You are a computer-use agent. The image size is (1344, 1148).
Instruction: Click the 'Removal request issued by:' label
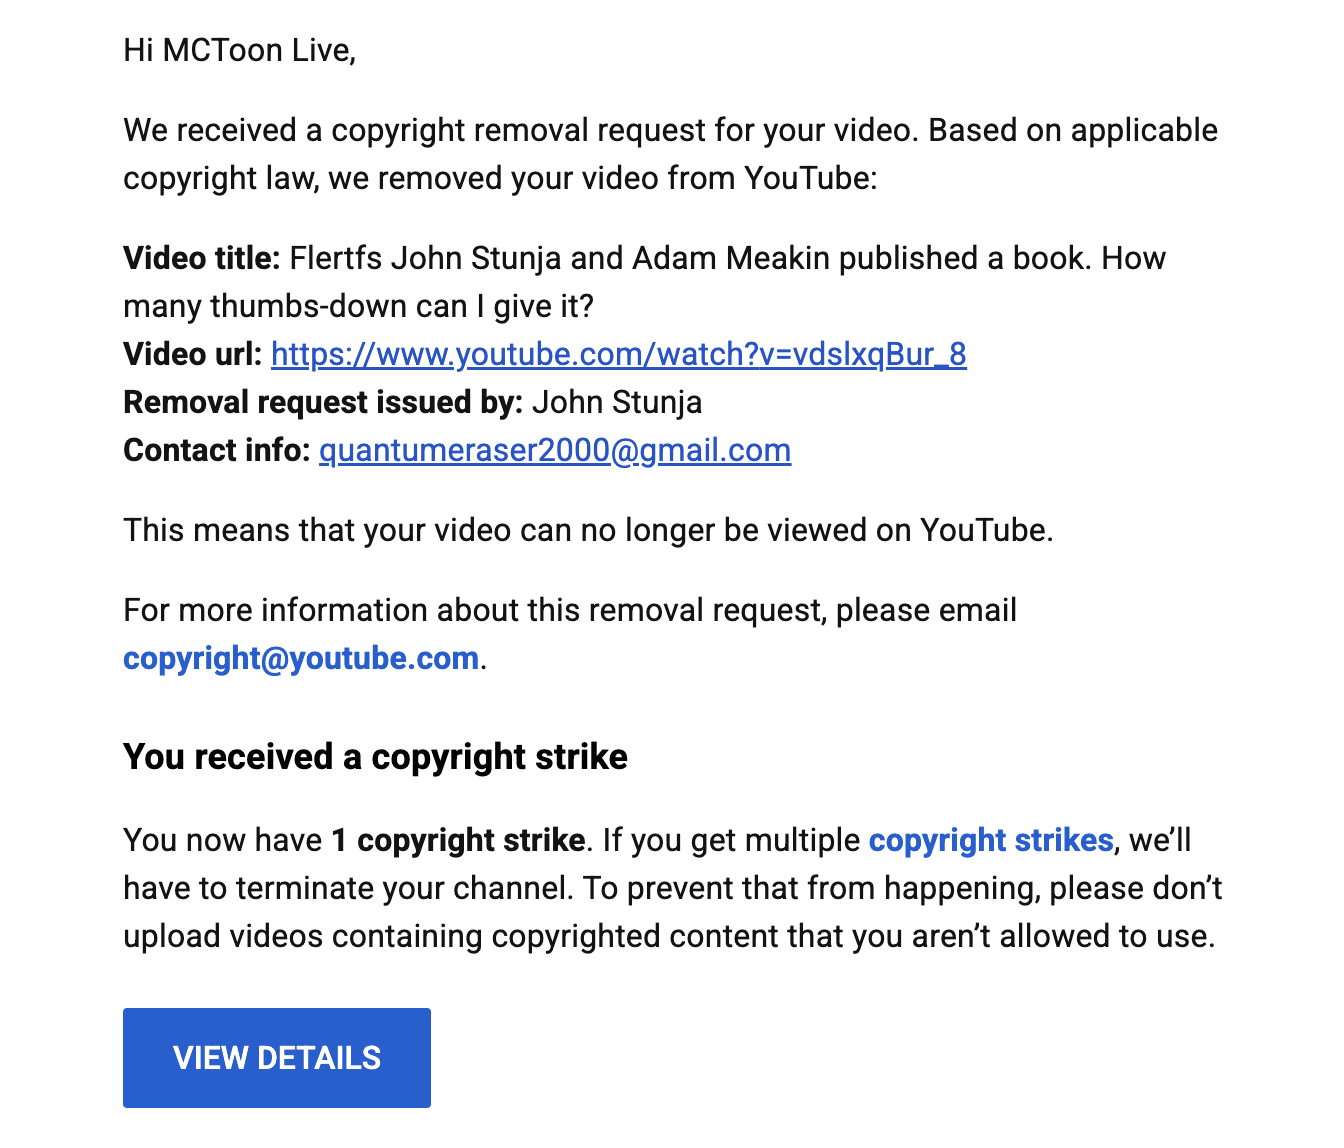tap(323, 402)
